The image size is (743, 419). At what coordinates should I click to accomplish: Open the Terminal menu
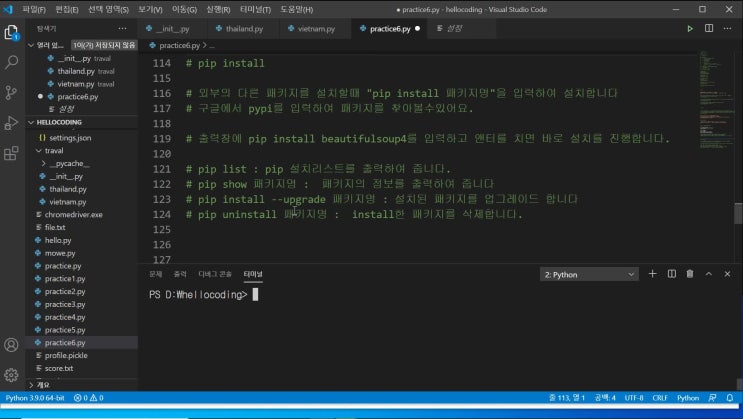[255, 9]
